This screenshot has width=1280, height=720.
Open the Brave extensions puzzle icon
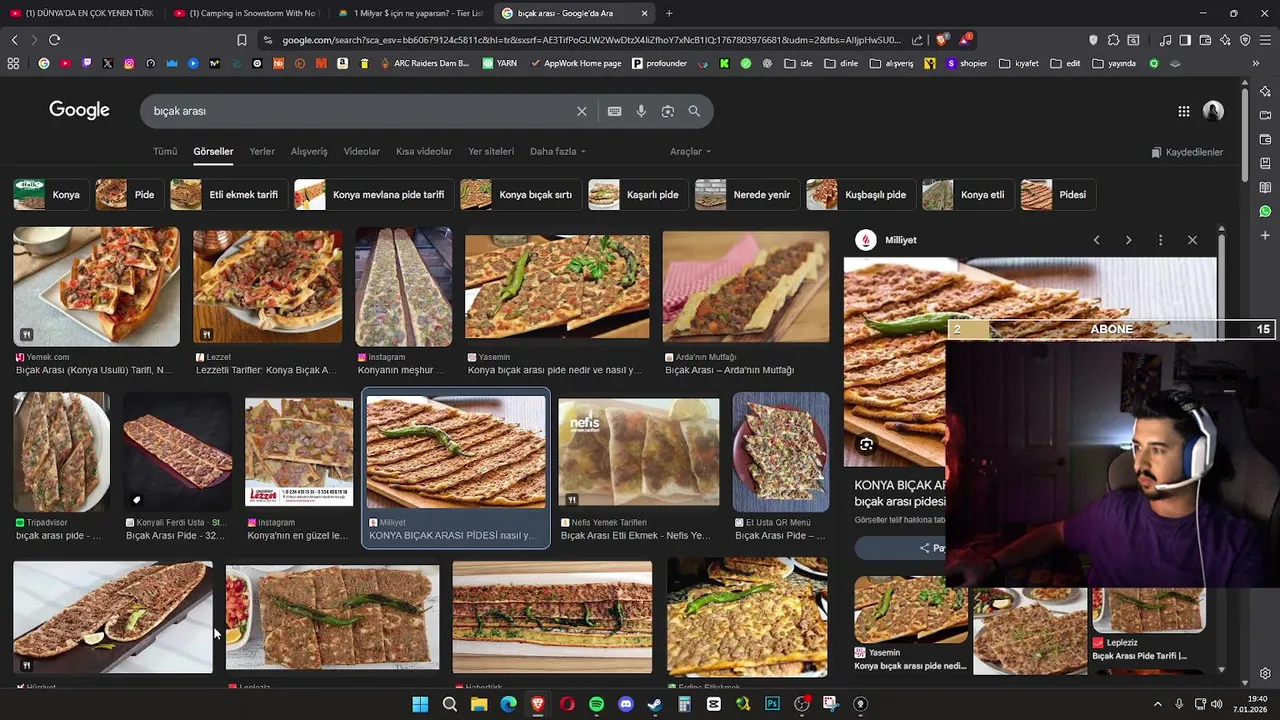[x=1113, y=40]
